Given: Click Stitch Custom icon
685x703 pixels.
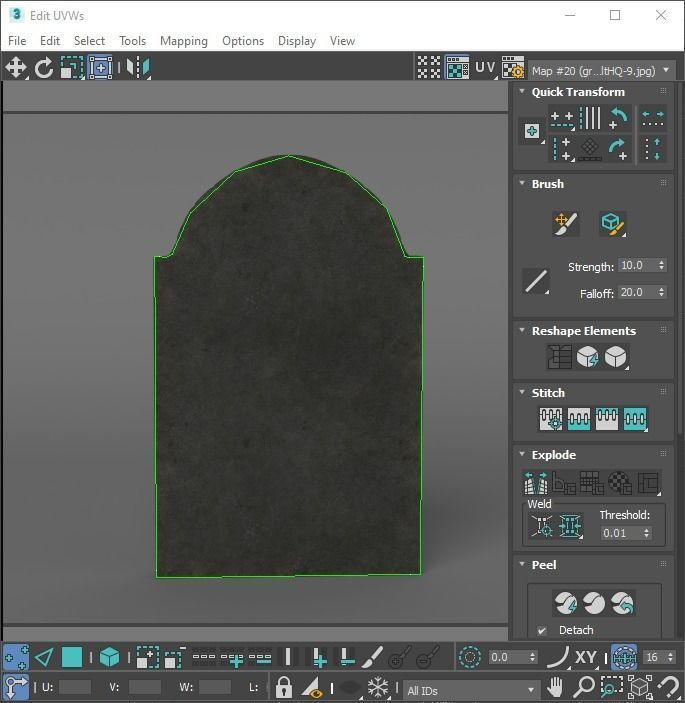Looking at the screenshot, I should coord(635,419).
